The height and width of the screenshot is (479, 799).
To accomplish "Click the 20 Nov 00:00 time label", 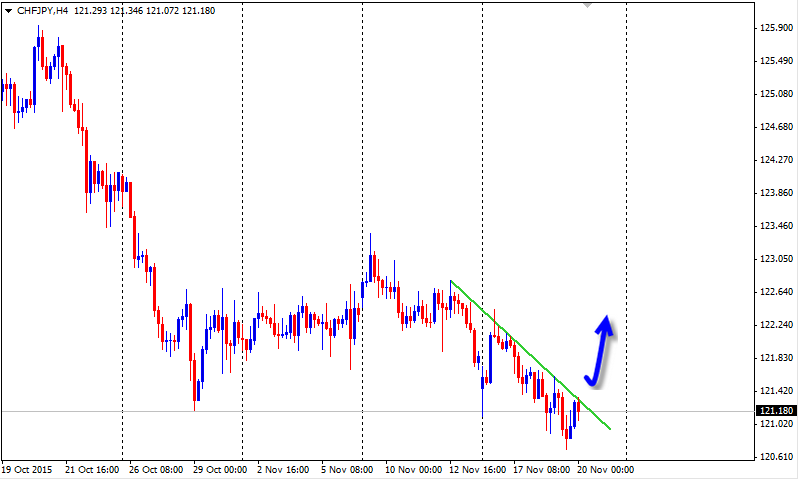I will coord(605,470).
